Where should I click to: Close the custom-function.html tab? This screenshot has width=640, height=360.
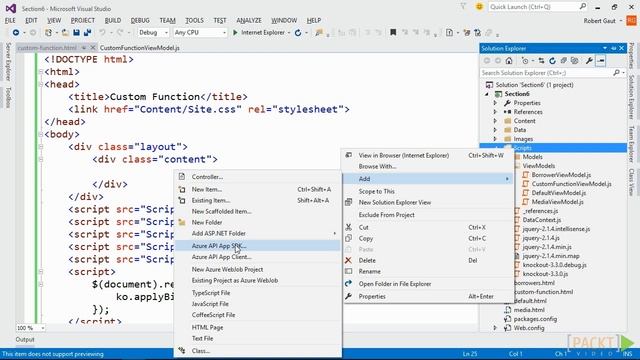pos(93,48)
